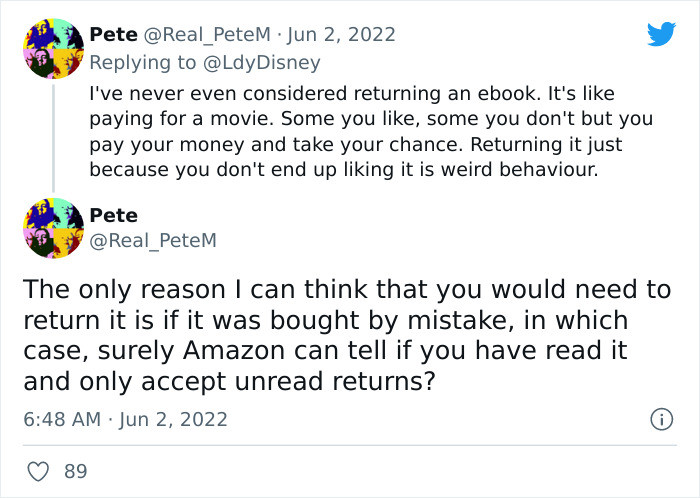Open Pete's avatar on the first tweet
The height and width of the screenshot is (498, 700).
(53, 49)
